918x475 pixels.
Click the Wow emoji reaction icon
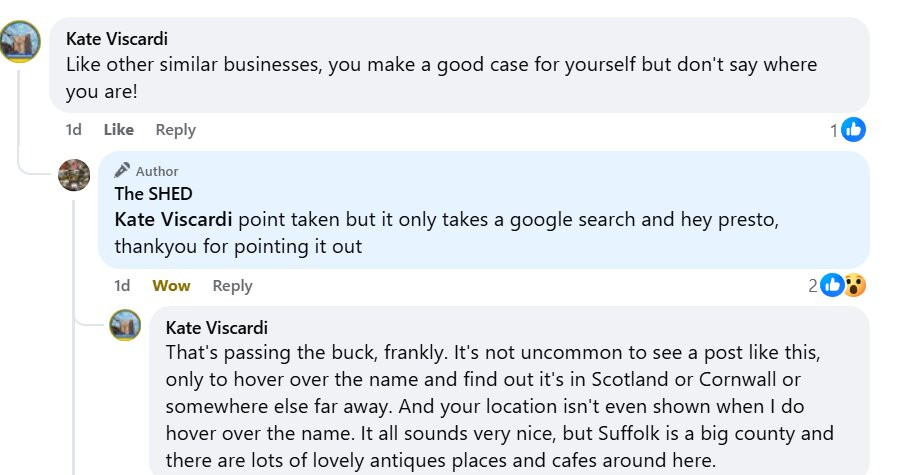[x=855, y=285]
